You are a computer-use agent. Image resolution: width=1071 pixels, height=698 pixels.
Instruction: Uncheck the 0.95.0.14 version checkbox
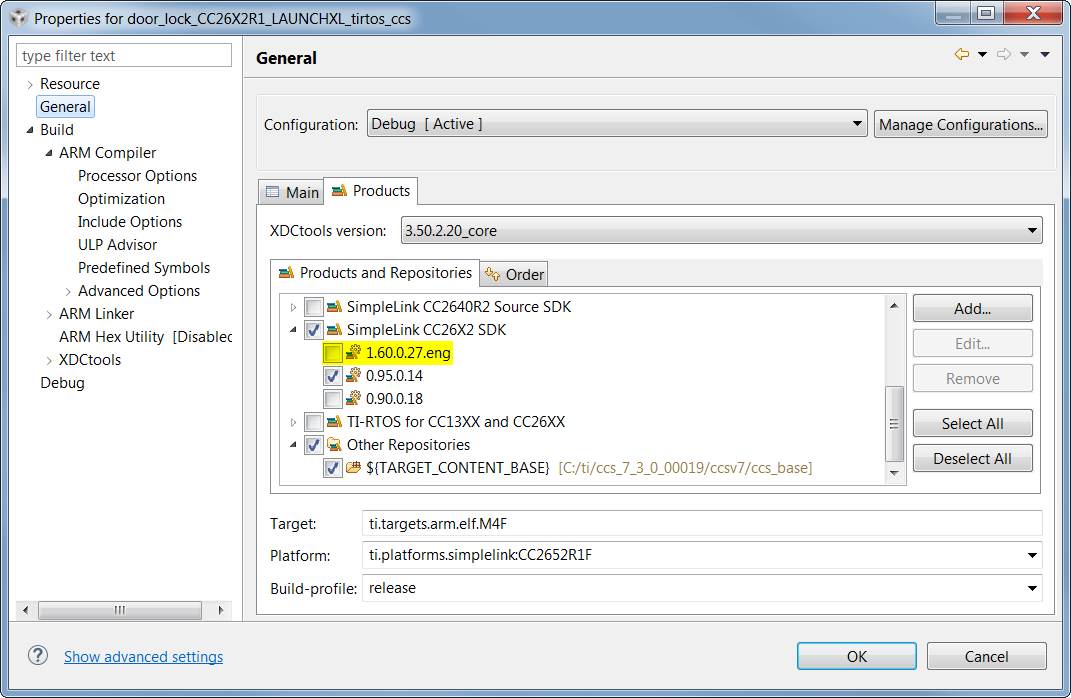click(x=333, y=376)
